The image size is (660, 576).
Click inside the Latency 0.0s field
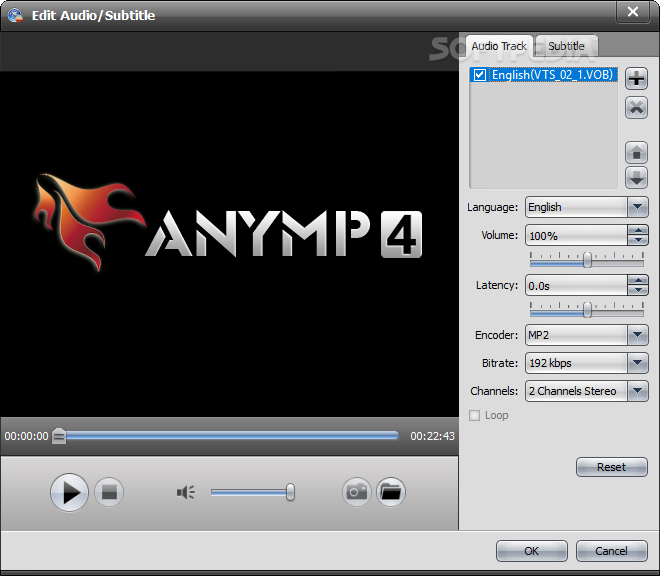[x=576, y=285]
